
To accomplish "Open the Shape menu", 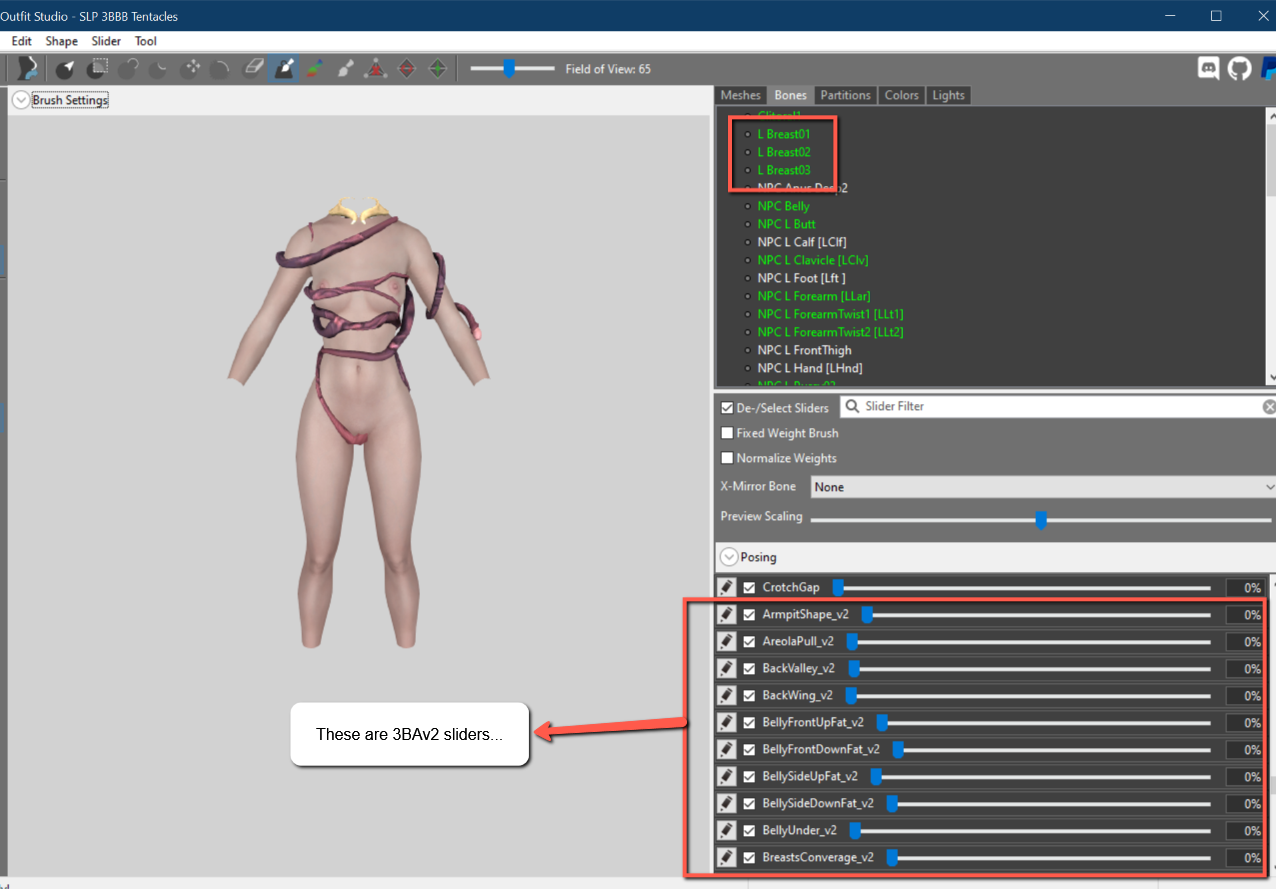I will (x=61, y=41).
